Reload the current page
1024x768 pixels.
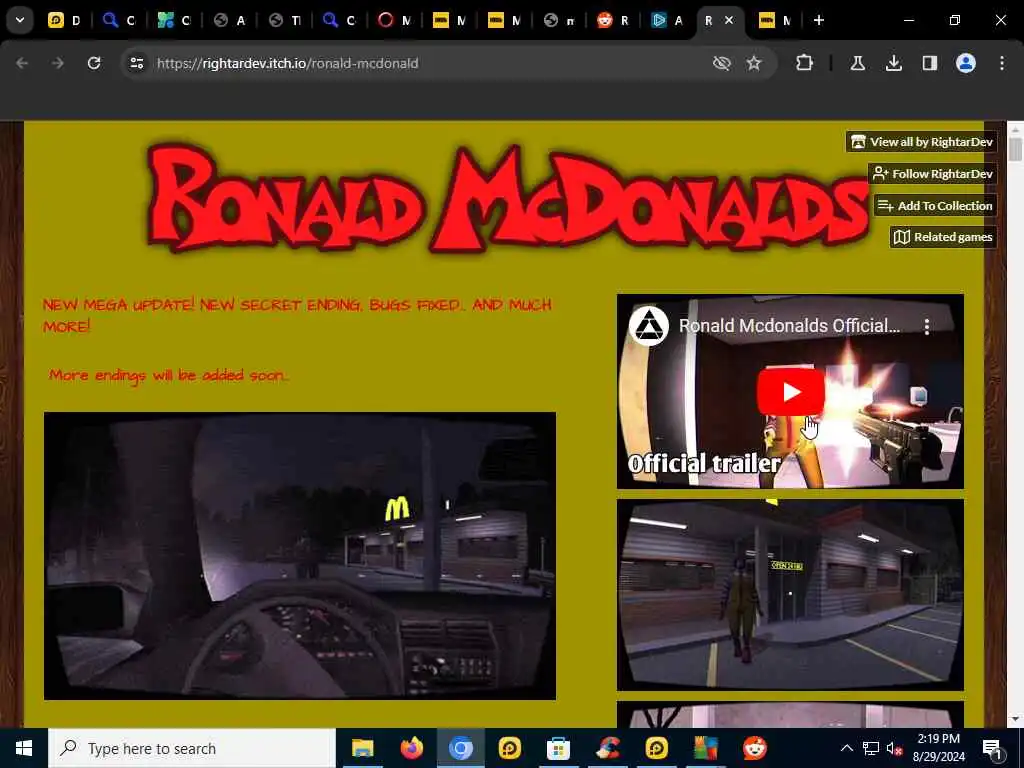(94, 63)
